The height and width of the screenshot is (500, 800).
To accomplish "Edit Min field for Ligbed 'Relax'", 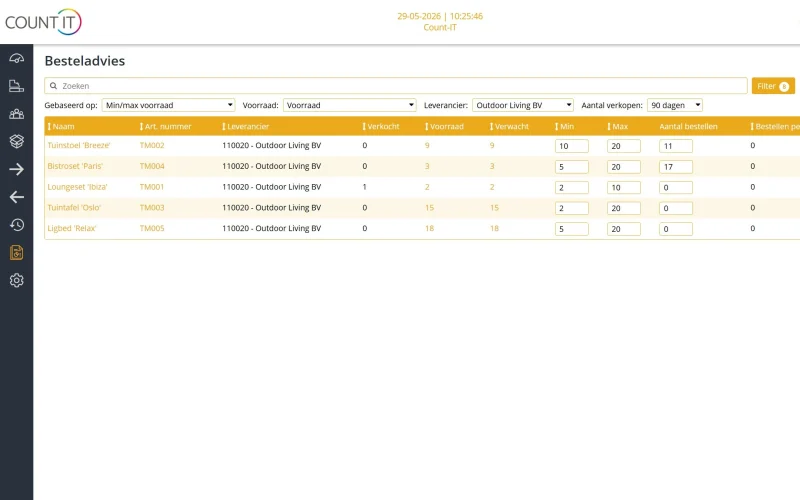I will 571,229.
